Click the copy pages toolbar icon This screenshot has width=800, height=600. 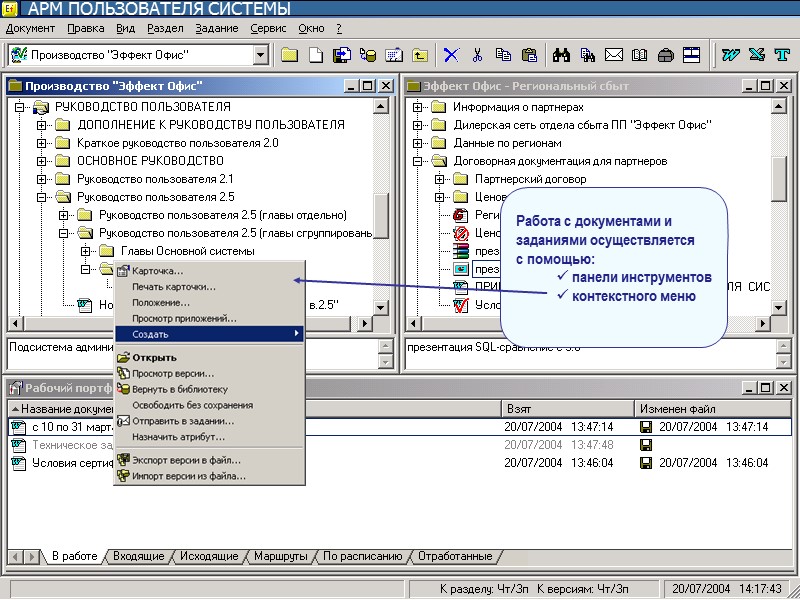tap(503, 55)
